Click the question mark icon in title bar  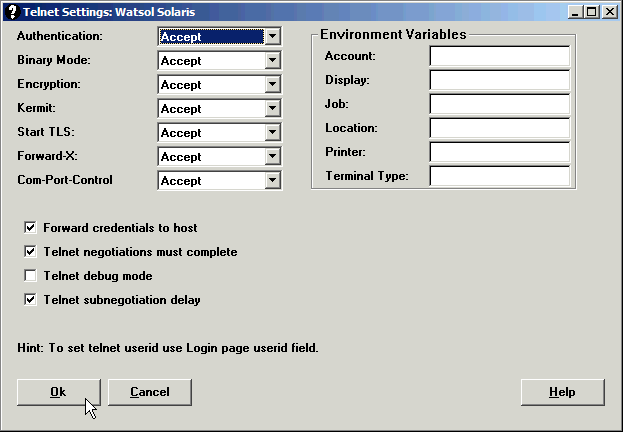(12, 12)
